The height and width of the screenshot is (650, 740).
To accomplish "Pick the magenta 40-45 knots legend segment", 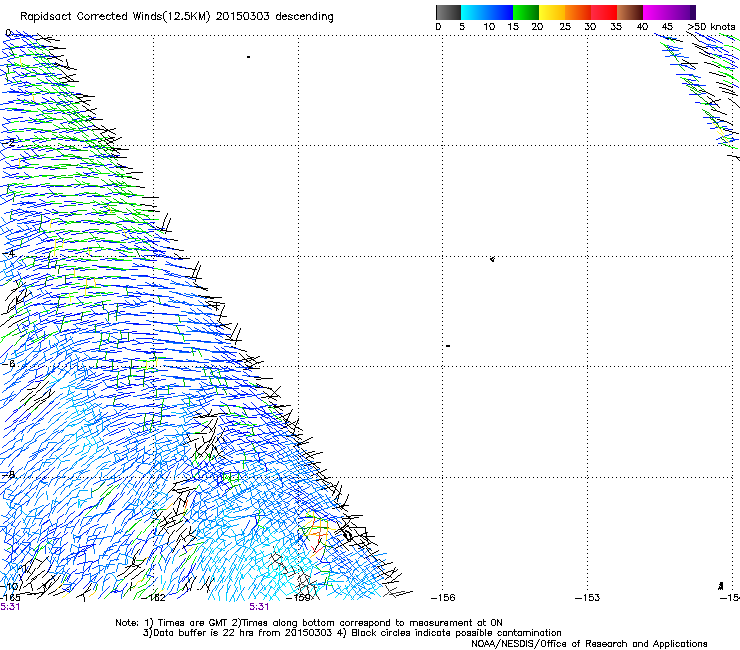I will point(656,12).
